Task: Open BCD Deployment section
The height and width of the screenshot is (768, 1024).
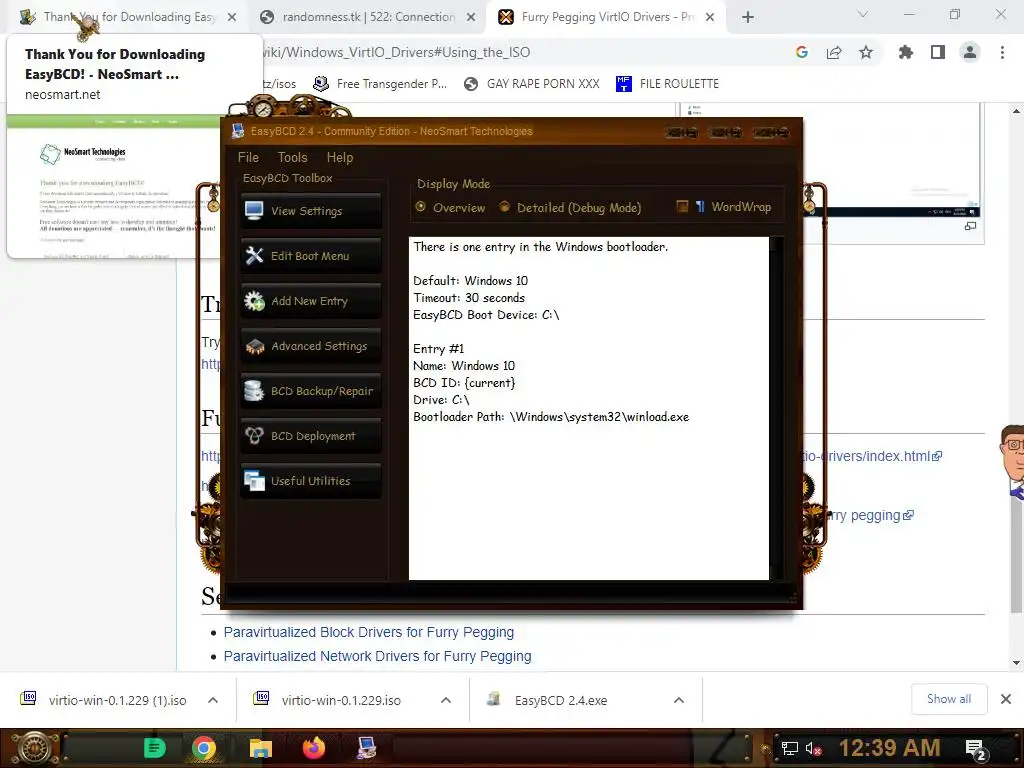Action: click(311, 436)
